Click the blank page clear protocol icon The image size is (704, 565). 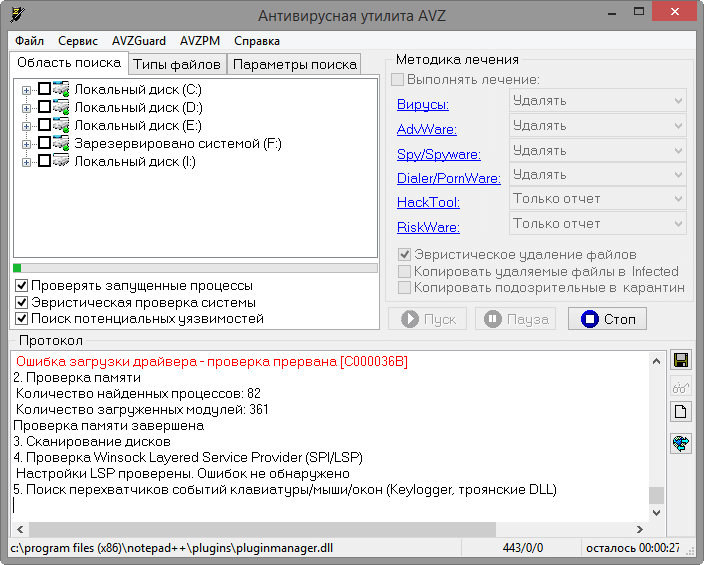click(x=681, y=411)
